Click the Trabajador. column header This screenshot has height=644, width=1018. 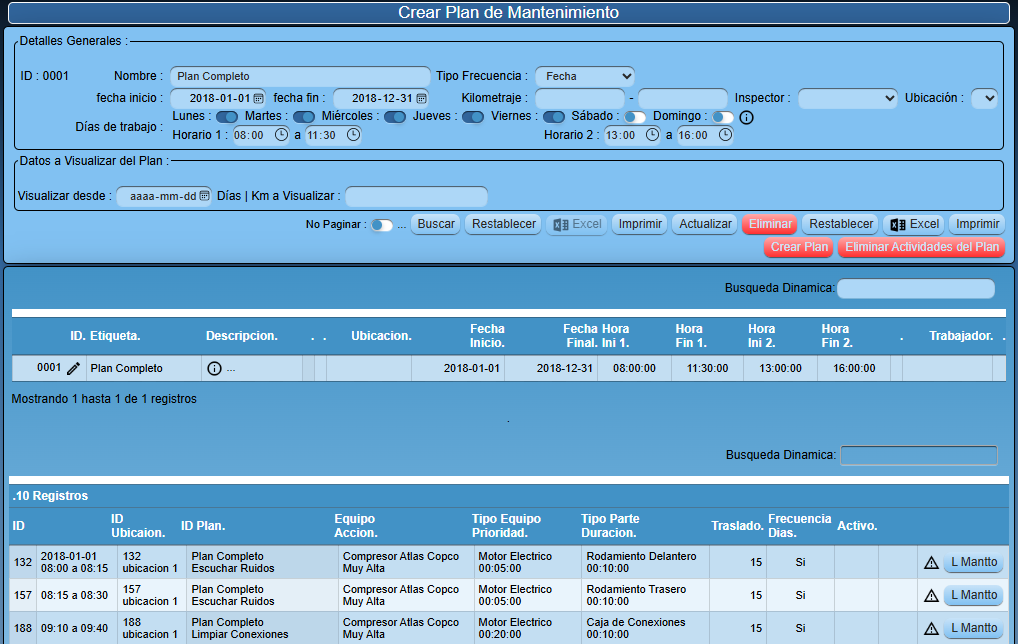point(961,336)
